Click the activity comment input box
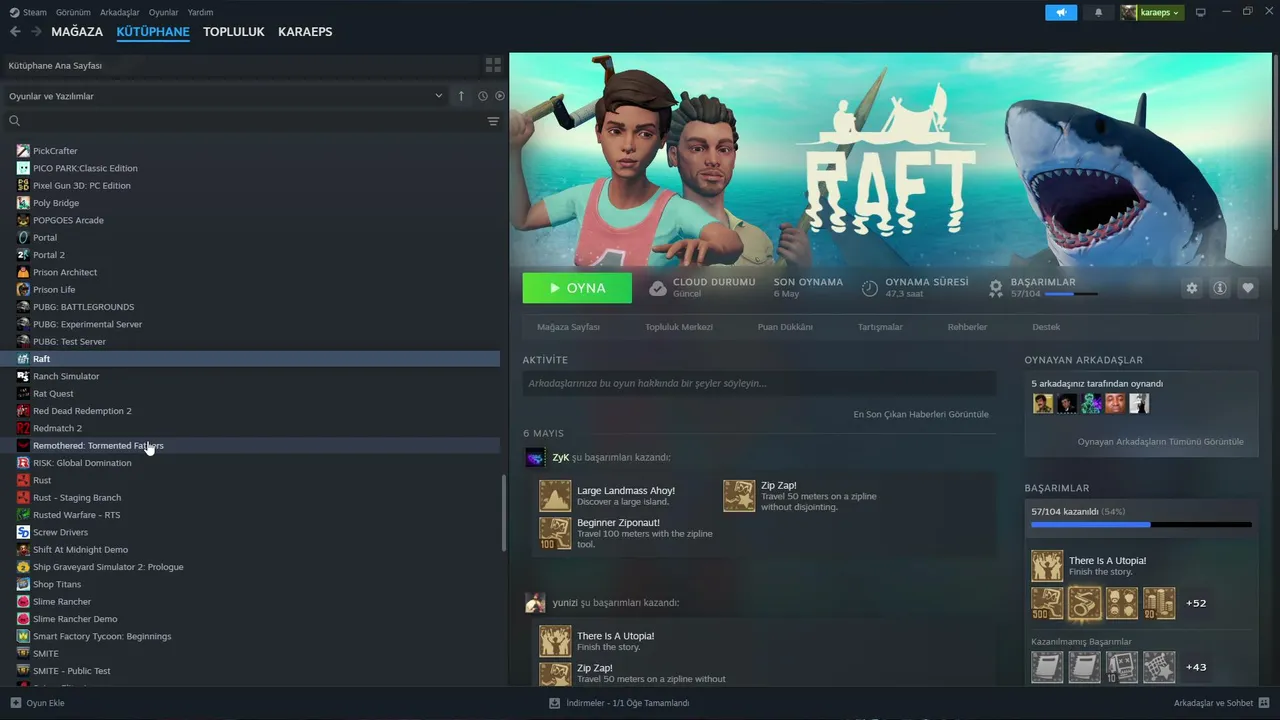The image size is (1280, 720). pos(759,383)
